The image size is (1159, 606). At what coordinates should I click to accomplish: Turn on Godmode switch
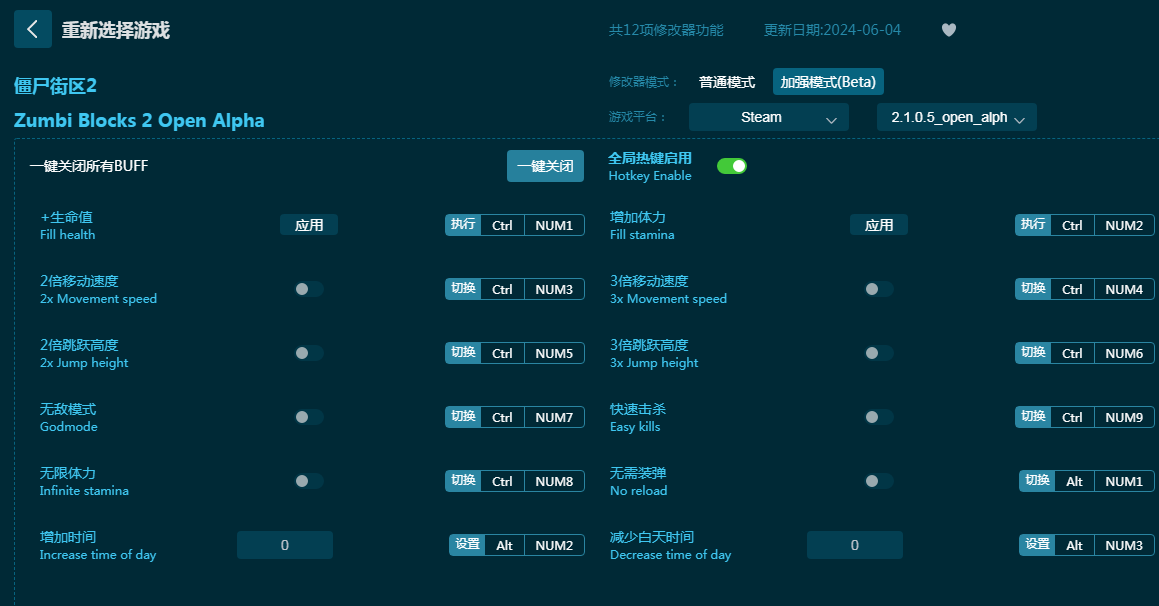tap(309, 418)
